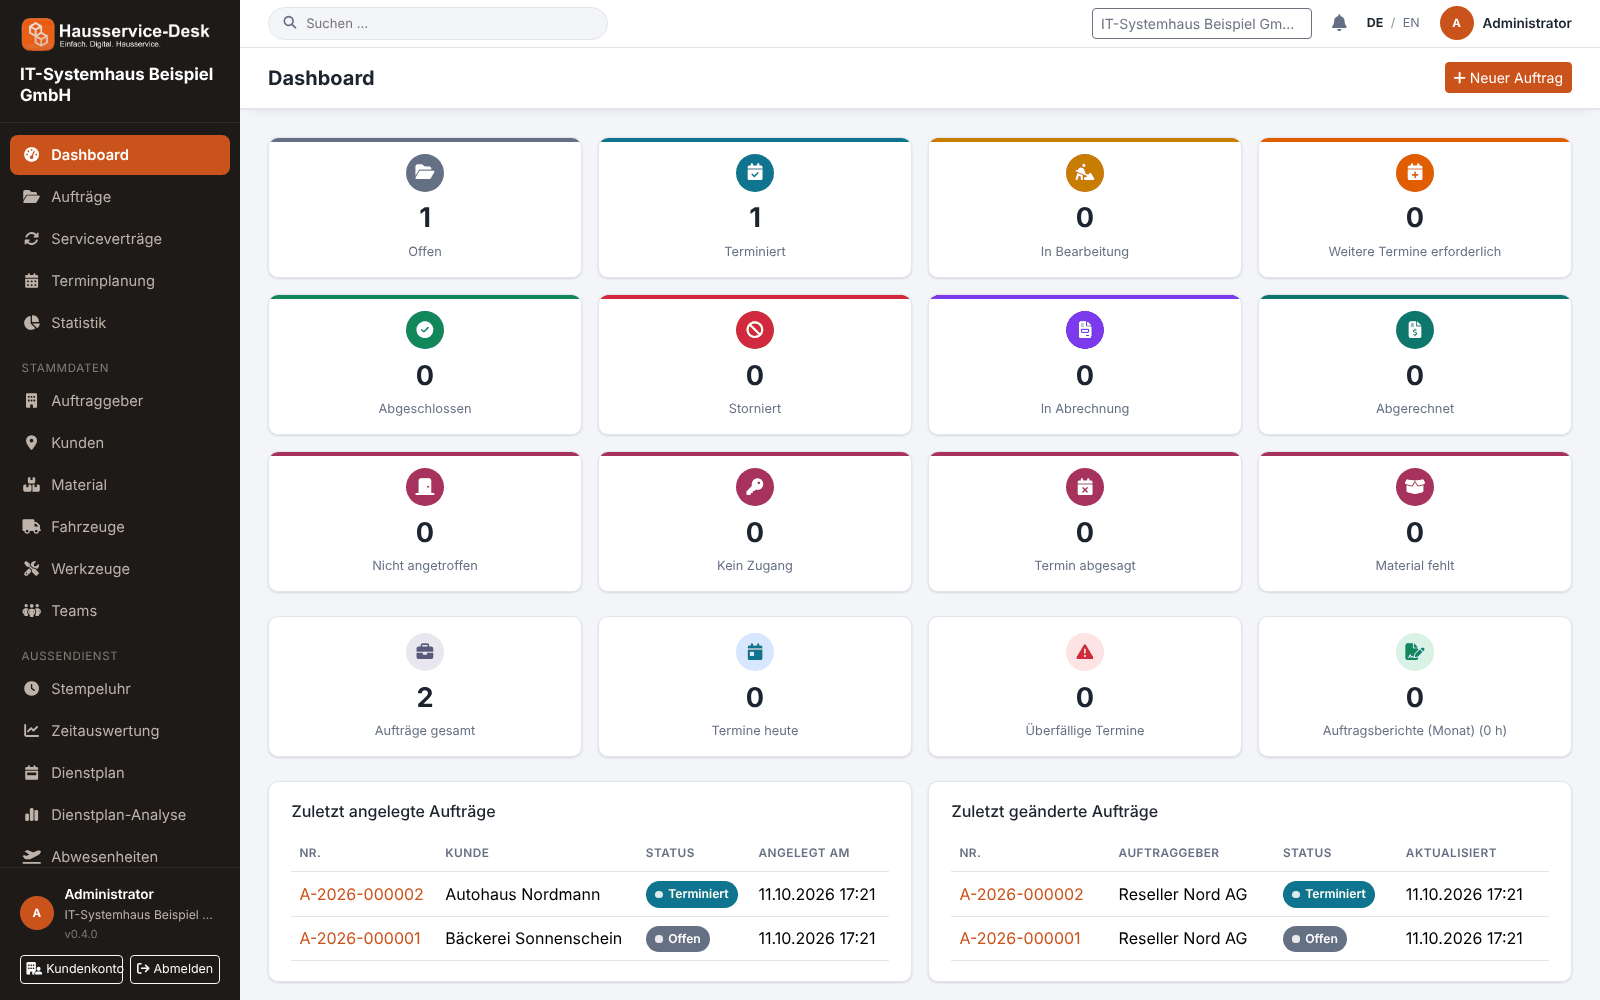Screen dimensions: 1600x1000
Task: Click Terminiert status badge for Autohaus Nordmann
Action: pyautogui.click(x=691, y=894)
